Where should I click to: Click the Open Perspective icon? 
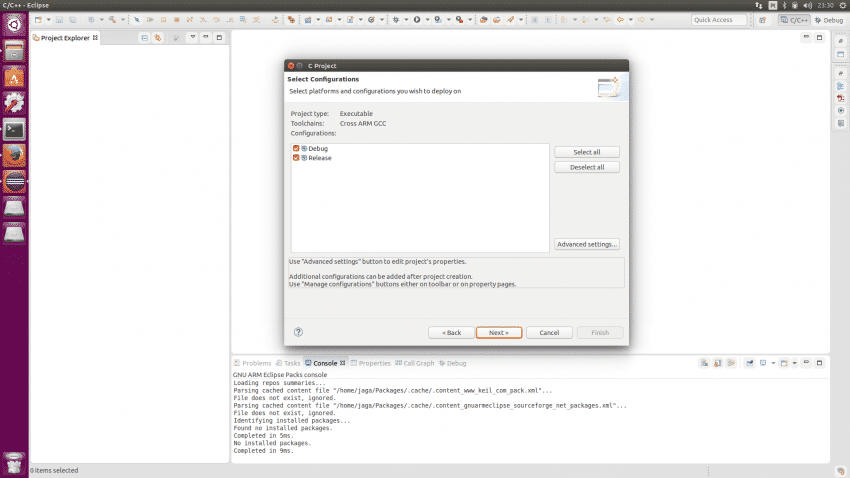click(763, 20)
